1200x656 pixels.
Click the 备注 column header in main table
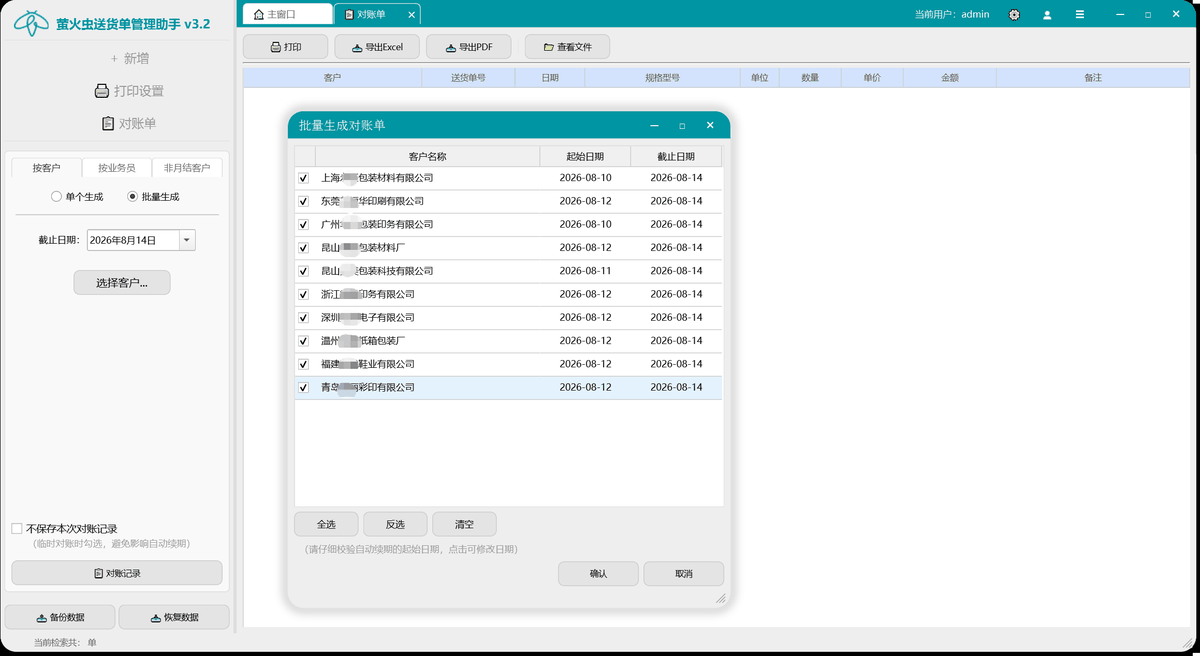(1092, 77)
